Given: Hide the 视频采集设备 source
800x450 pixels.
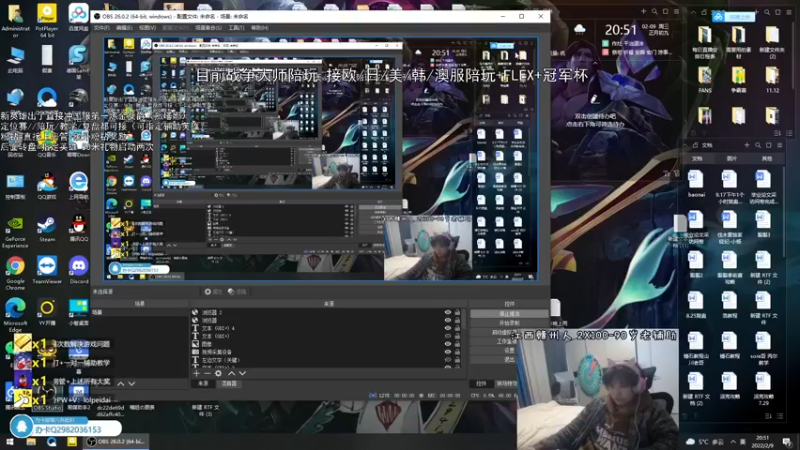Looking at the screenshot, I should [447, 352].
